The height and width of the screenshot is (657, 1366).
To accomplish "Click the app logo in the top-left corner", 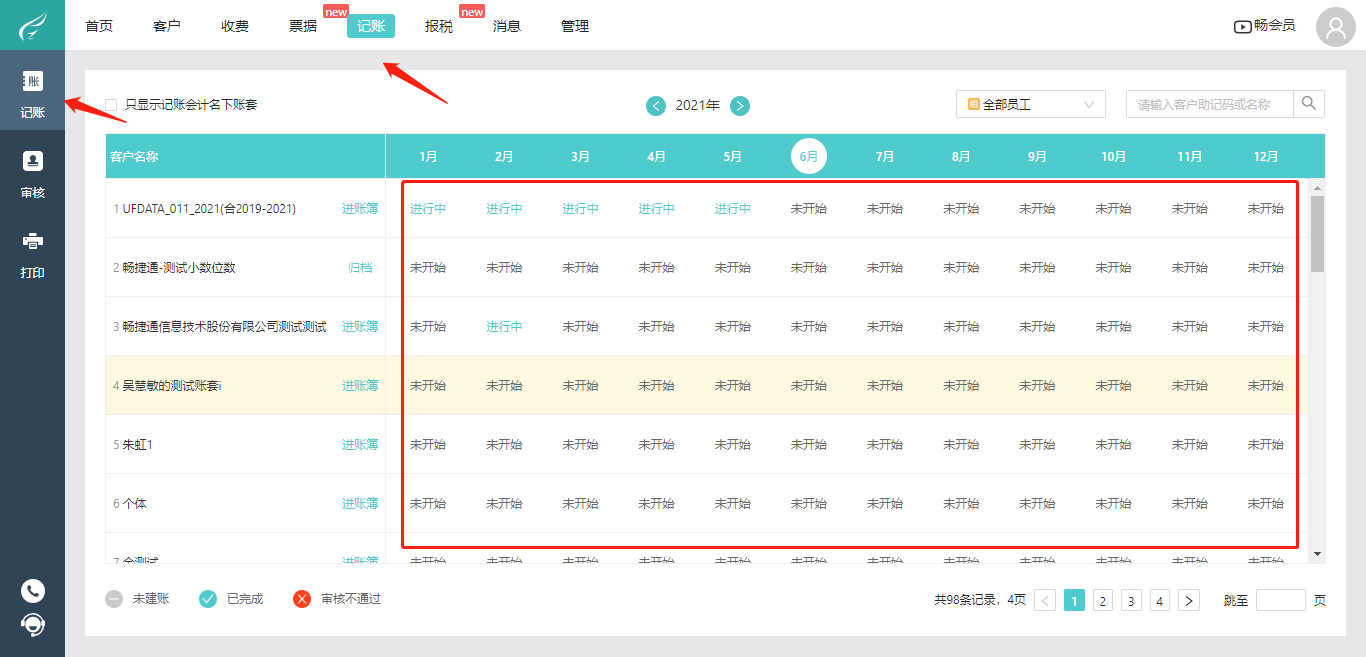I will [32, 25].
